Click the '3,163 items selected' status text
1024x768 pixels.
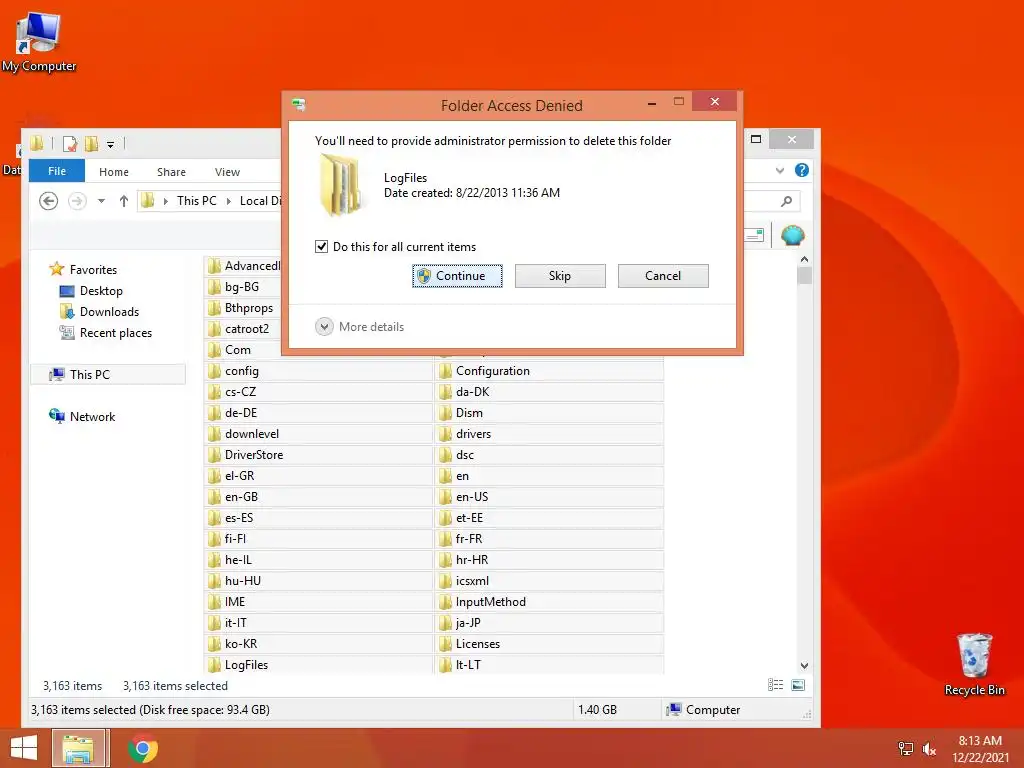click(175, 686)
